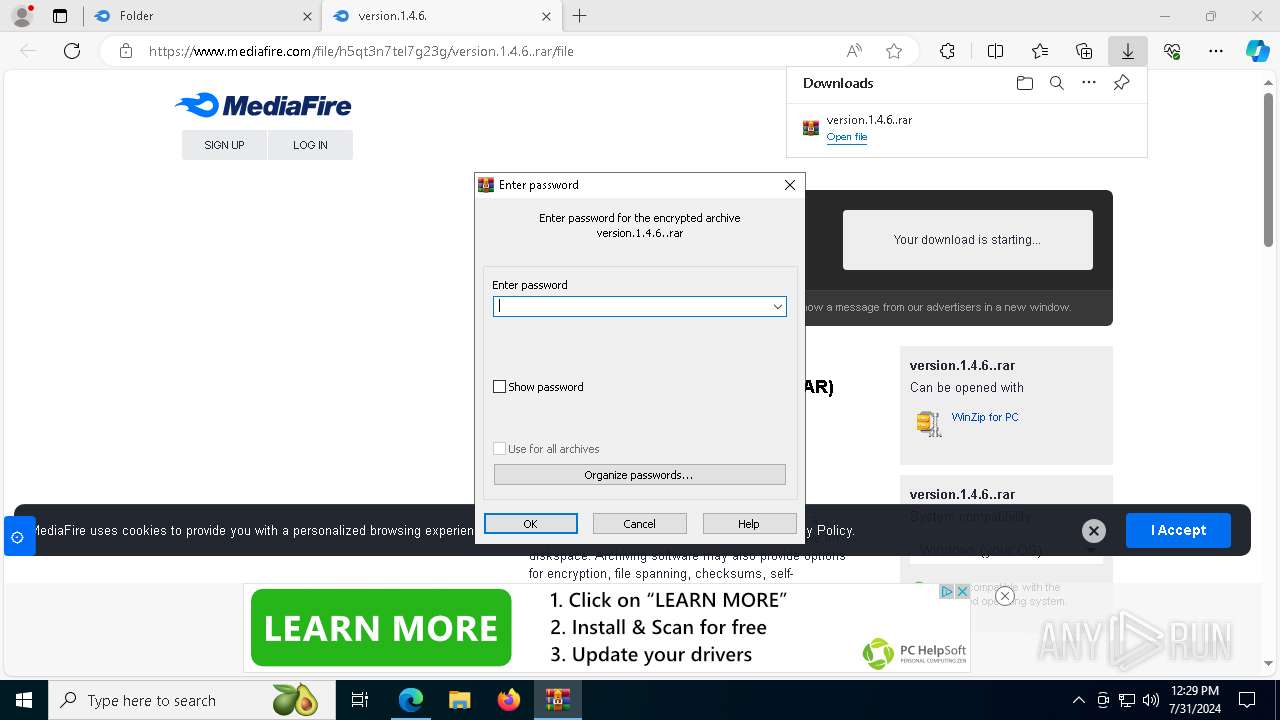Open Collections icon in Edge toolbar
The image size is (1280, 720).
(1084, 51)
